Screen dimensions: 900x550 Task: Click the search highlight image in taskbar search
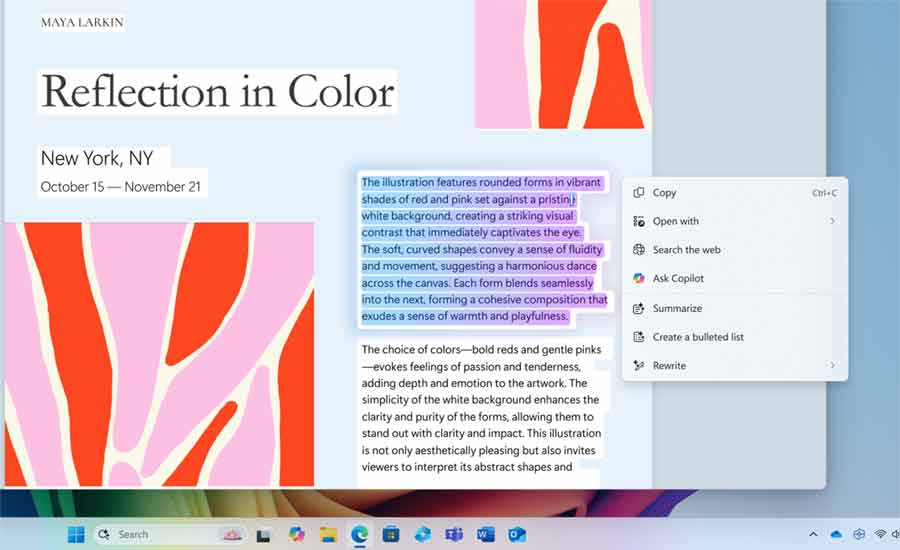click(x=232, y=534)
